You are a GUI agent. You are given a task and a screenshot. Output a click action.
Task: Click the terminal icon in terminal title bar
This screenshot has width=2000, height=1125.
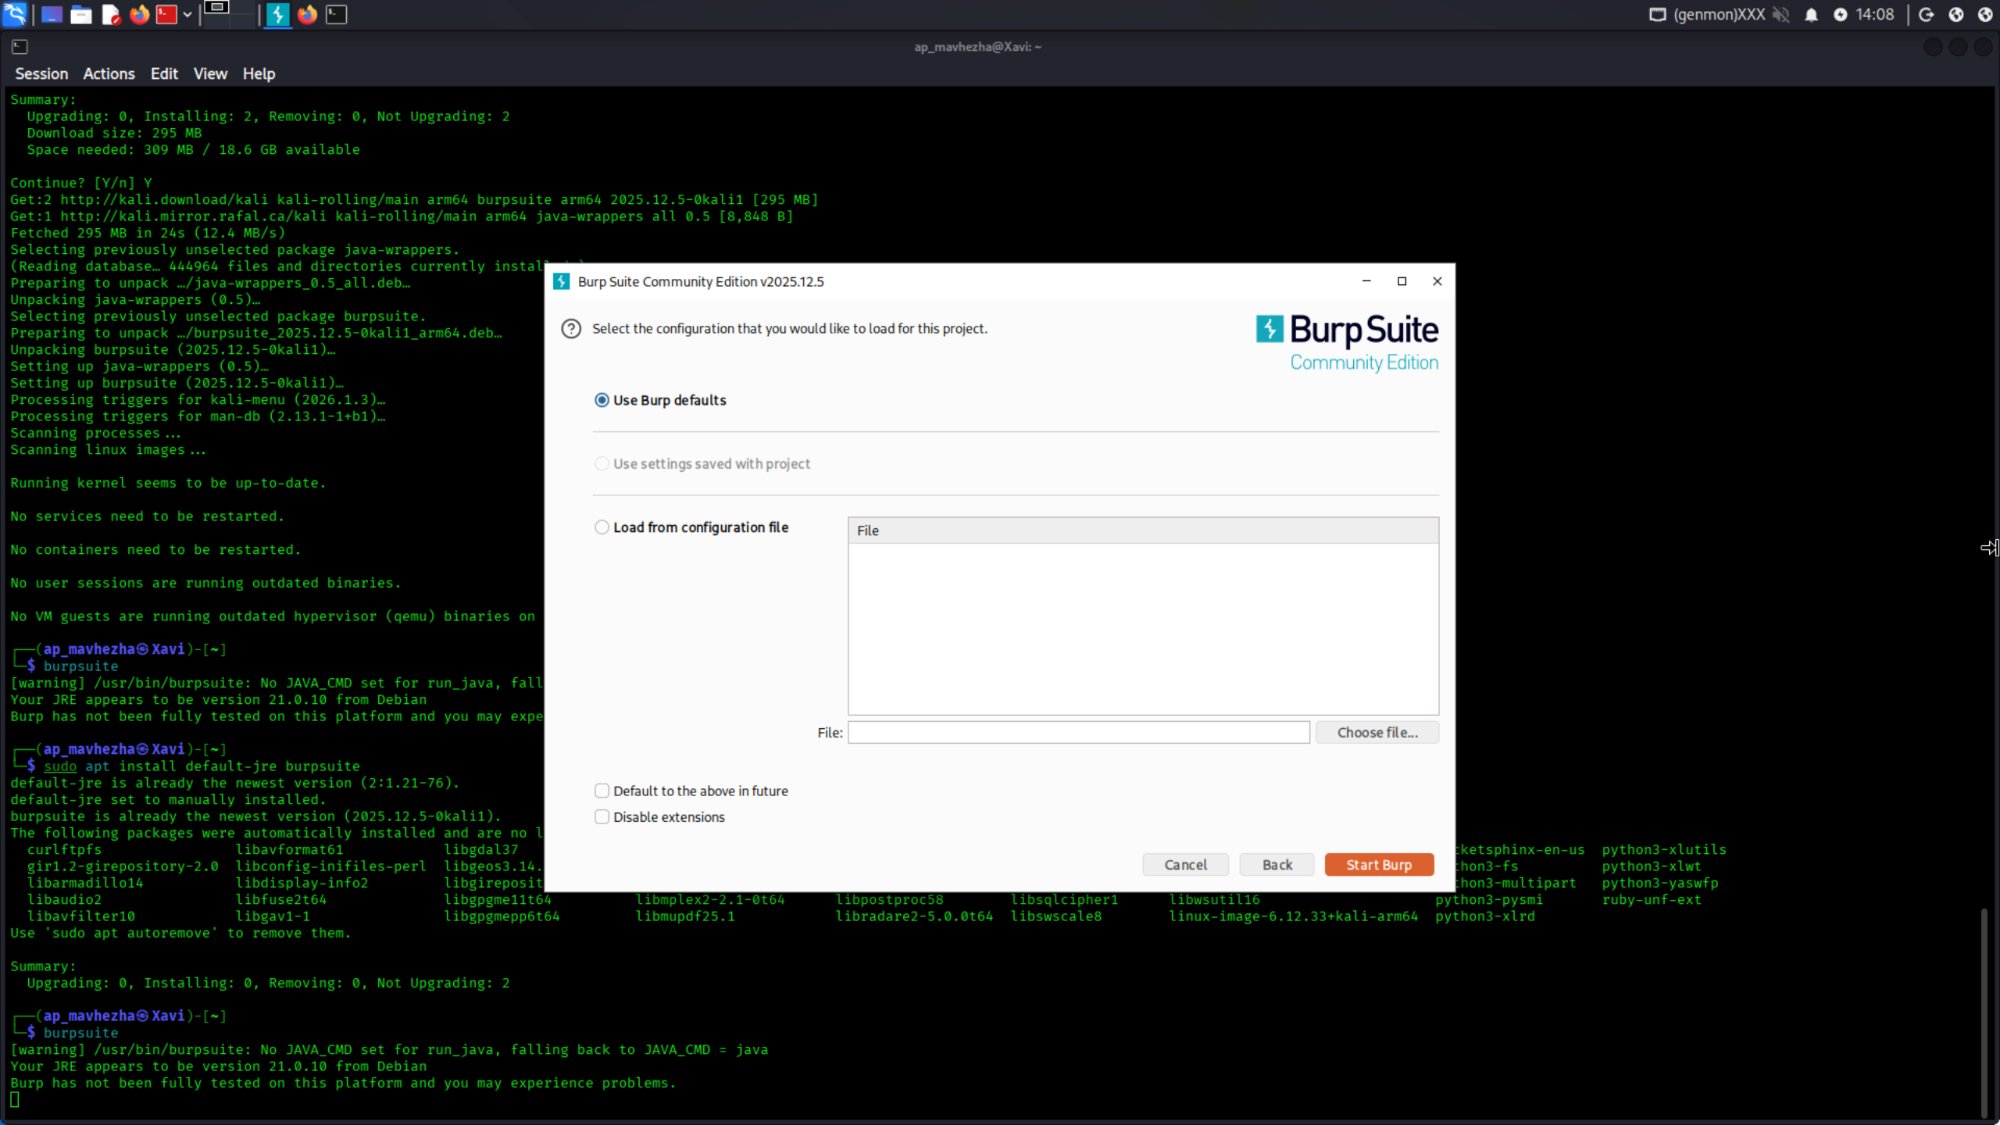19,47
